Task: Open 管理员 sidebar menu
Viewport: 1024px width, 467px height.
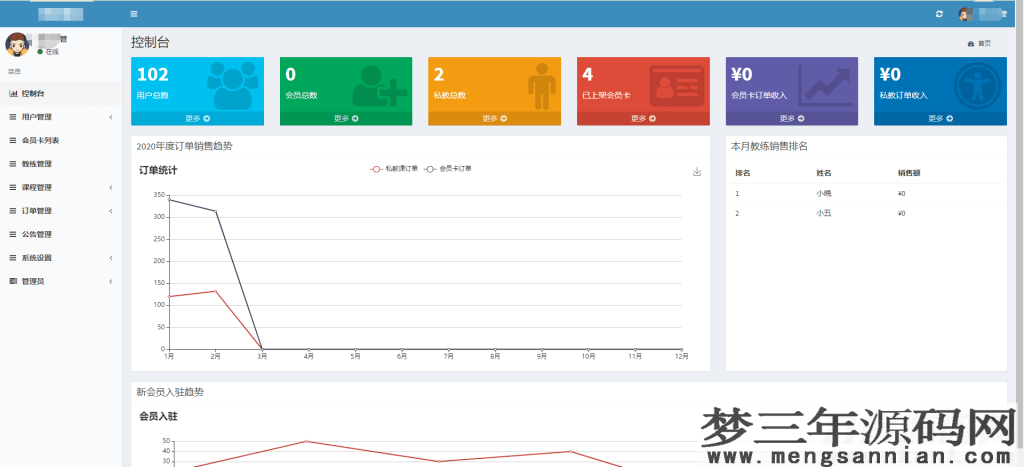Action: [61, 282]
